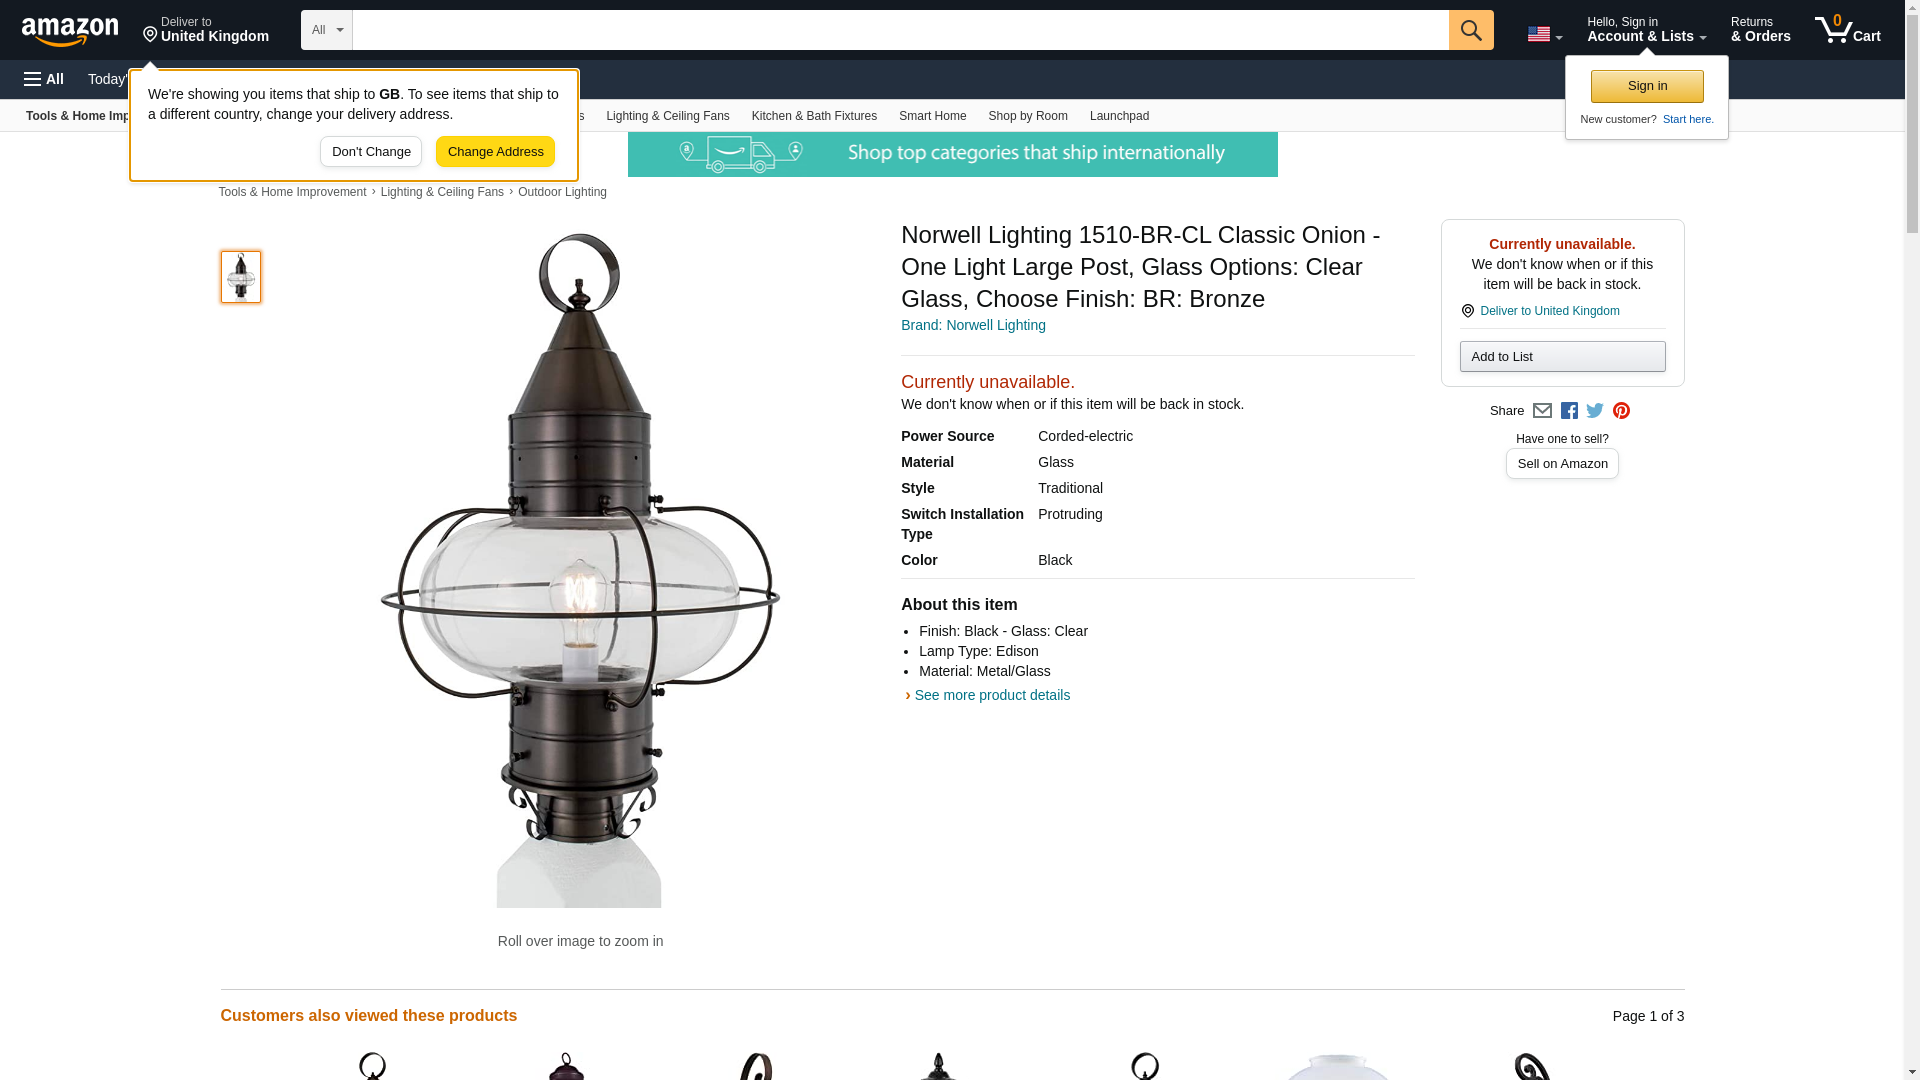Open the shopping cart icon

click(x=1848, y=30)
